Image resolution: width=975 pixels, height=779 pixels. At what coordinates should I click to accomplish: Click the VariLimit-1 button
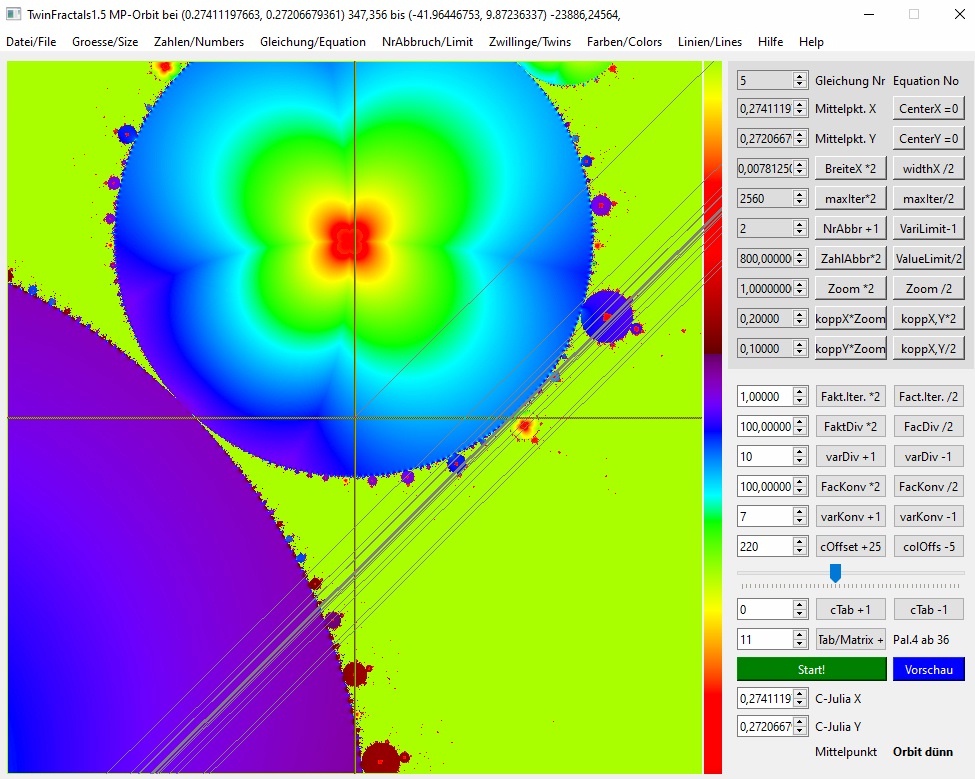[x=928, y=228]
